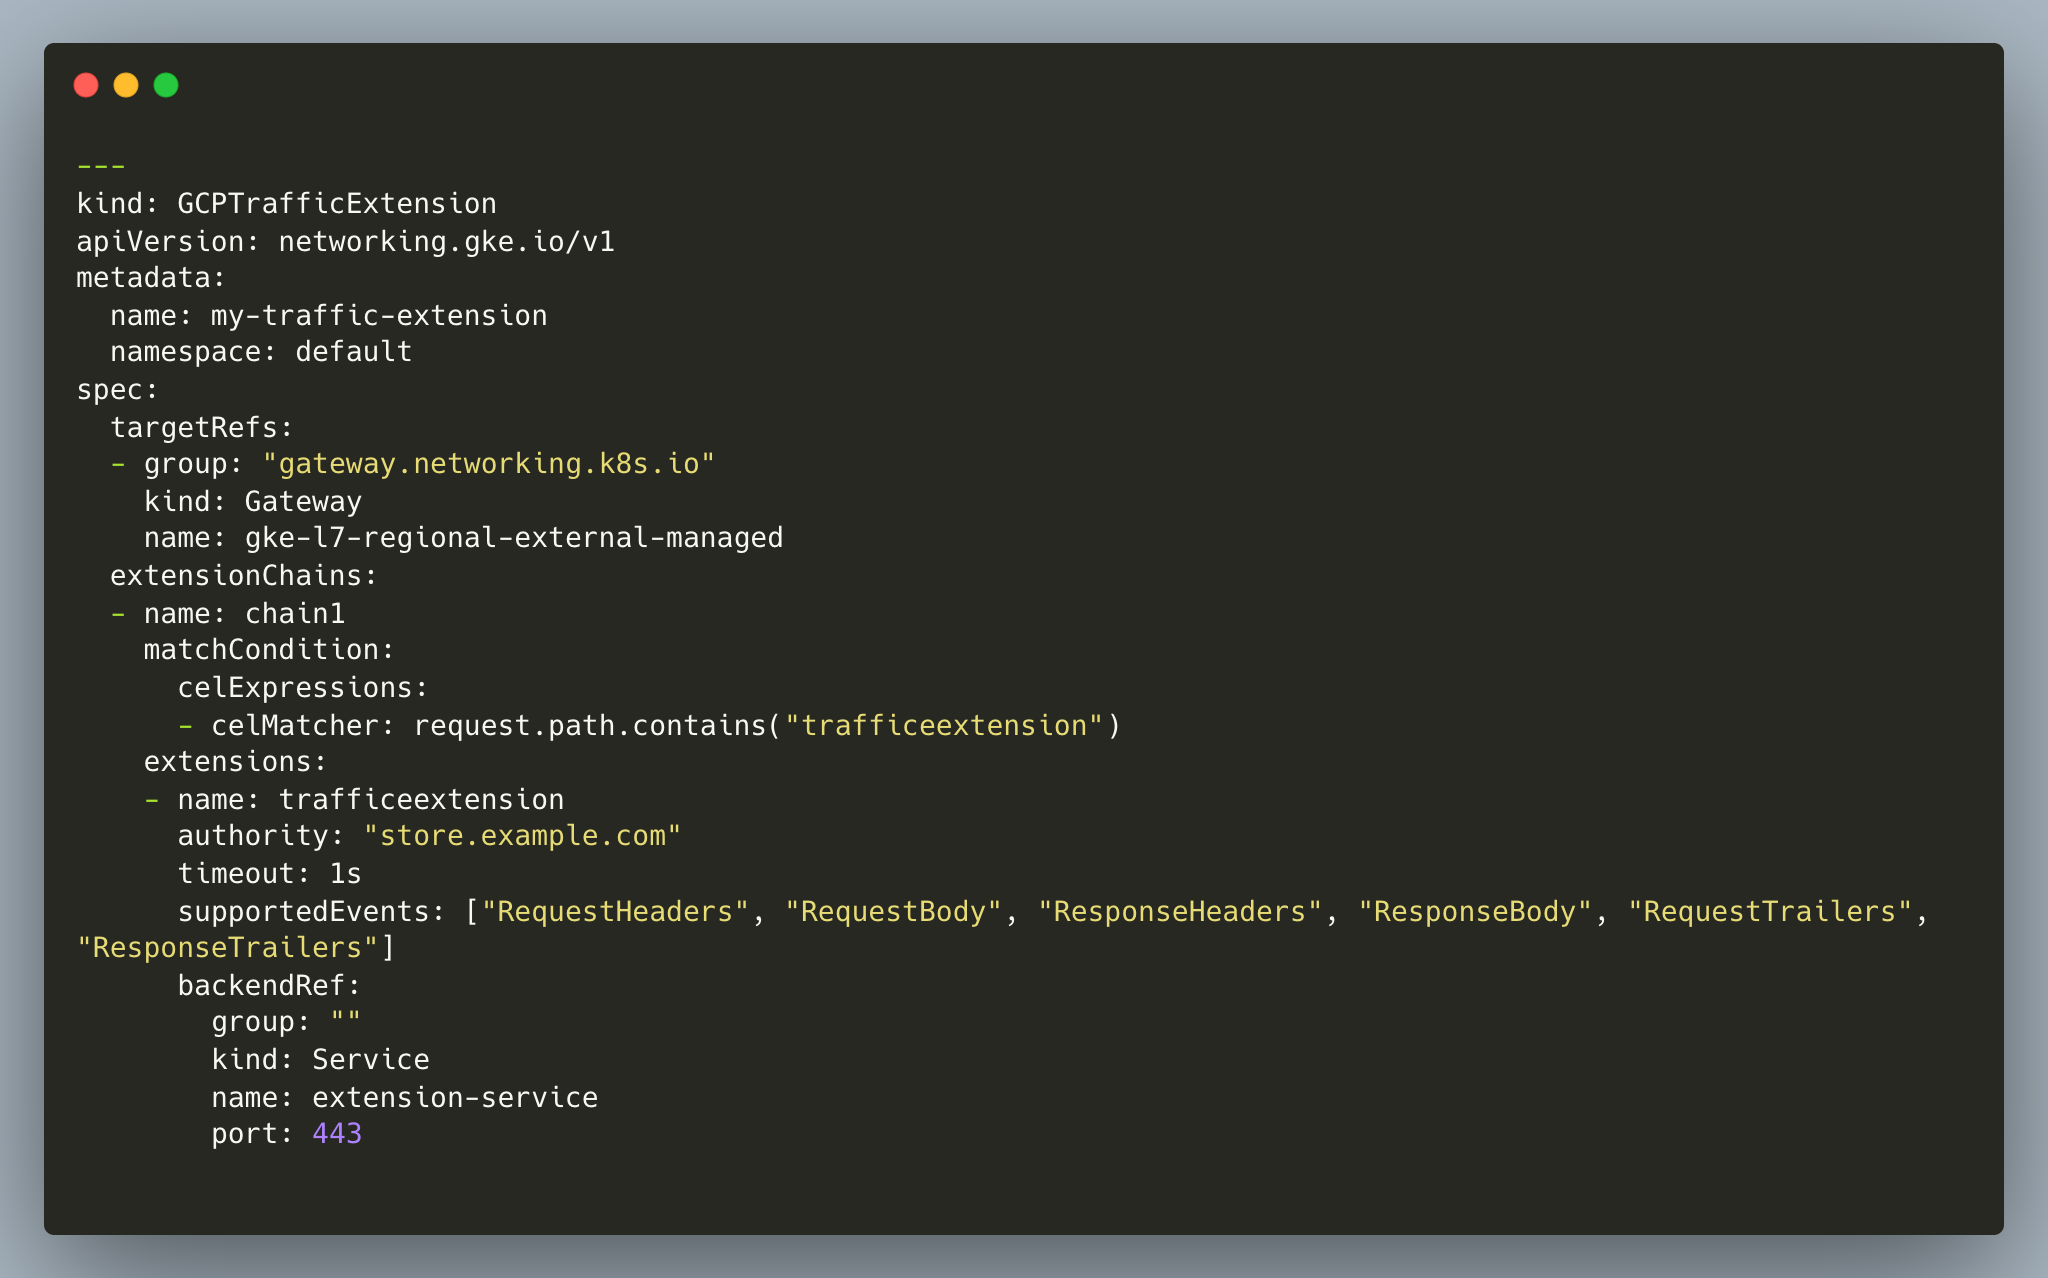The width and height of the screenshot is (2048, 1278).
Task: Click the 'kind: Gateway' line
Action: 253,501
